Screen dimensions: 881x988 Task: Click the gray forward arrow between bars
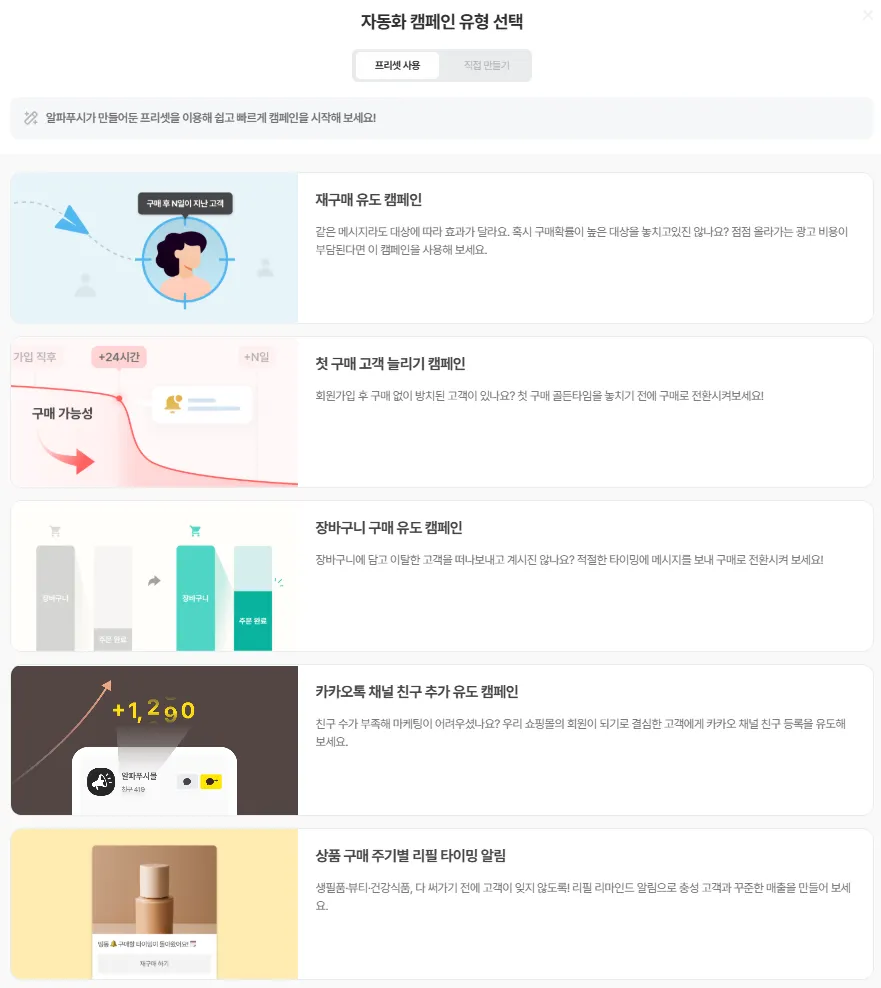point(154,581)
